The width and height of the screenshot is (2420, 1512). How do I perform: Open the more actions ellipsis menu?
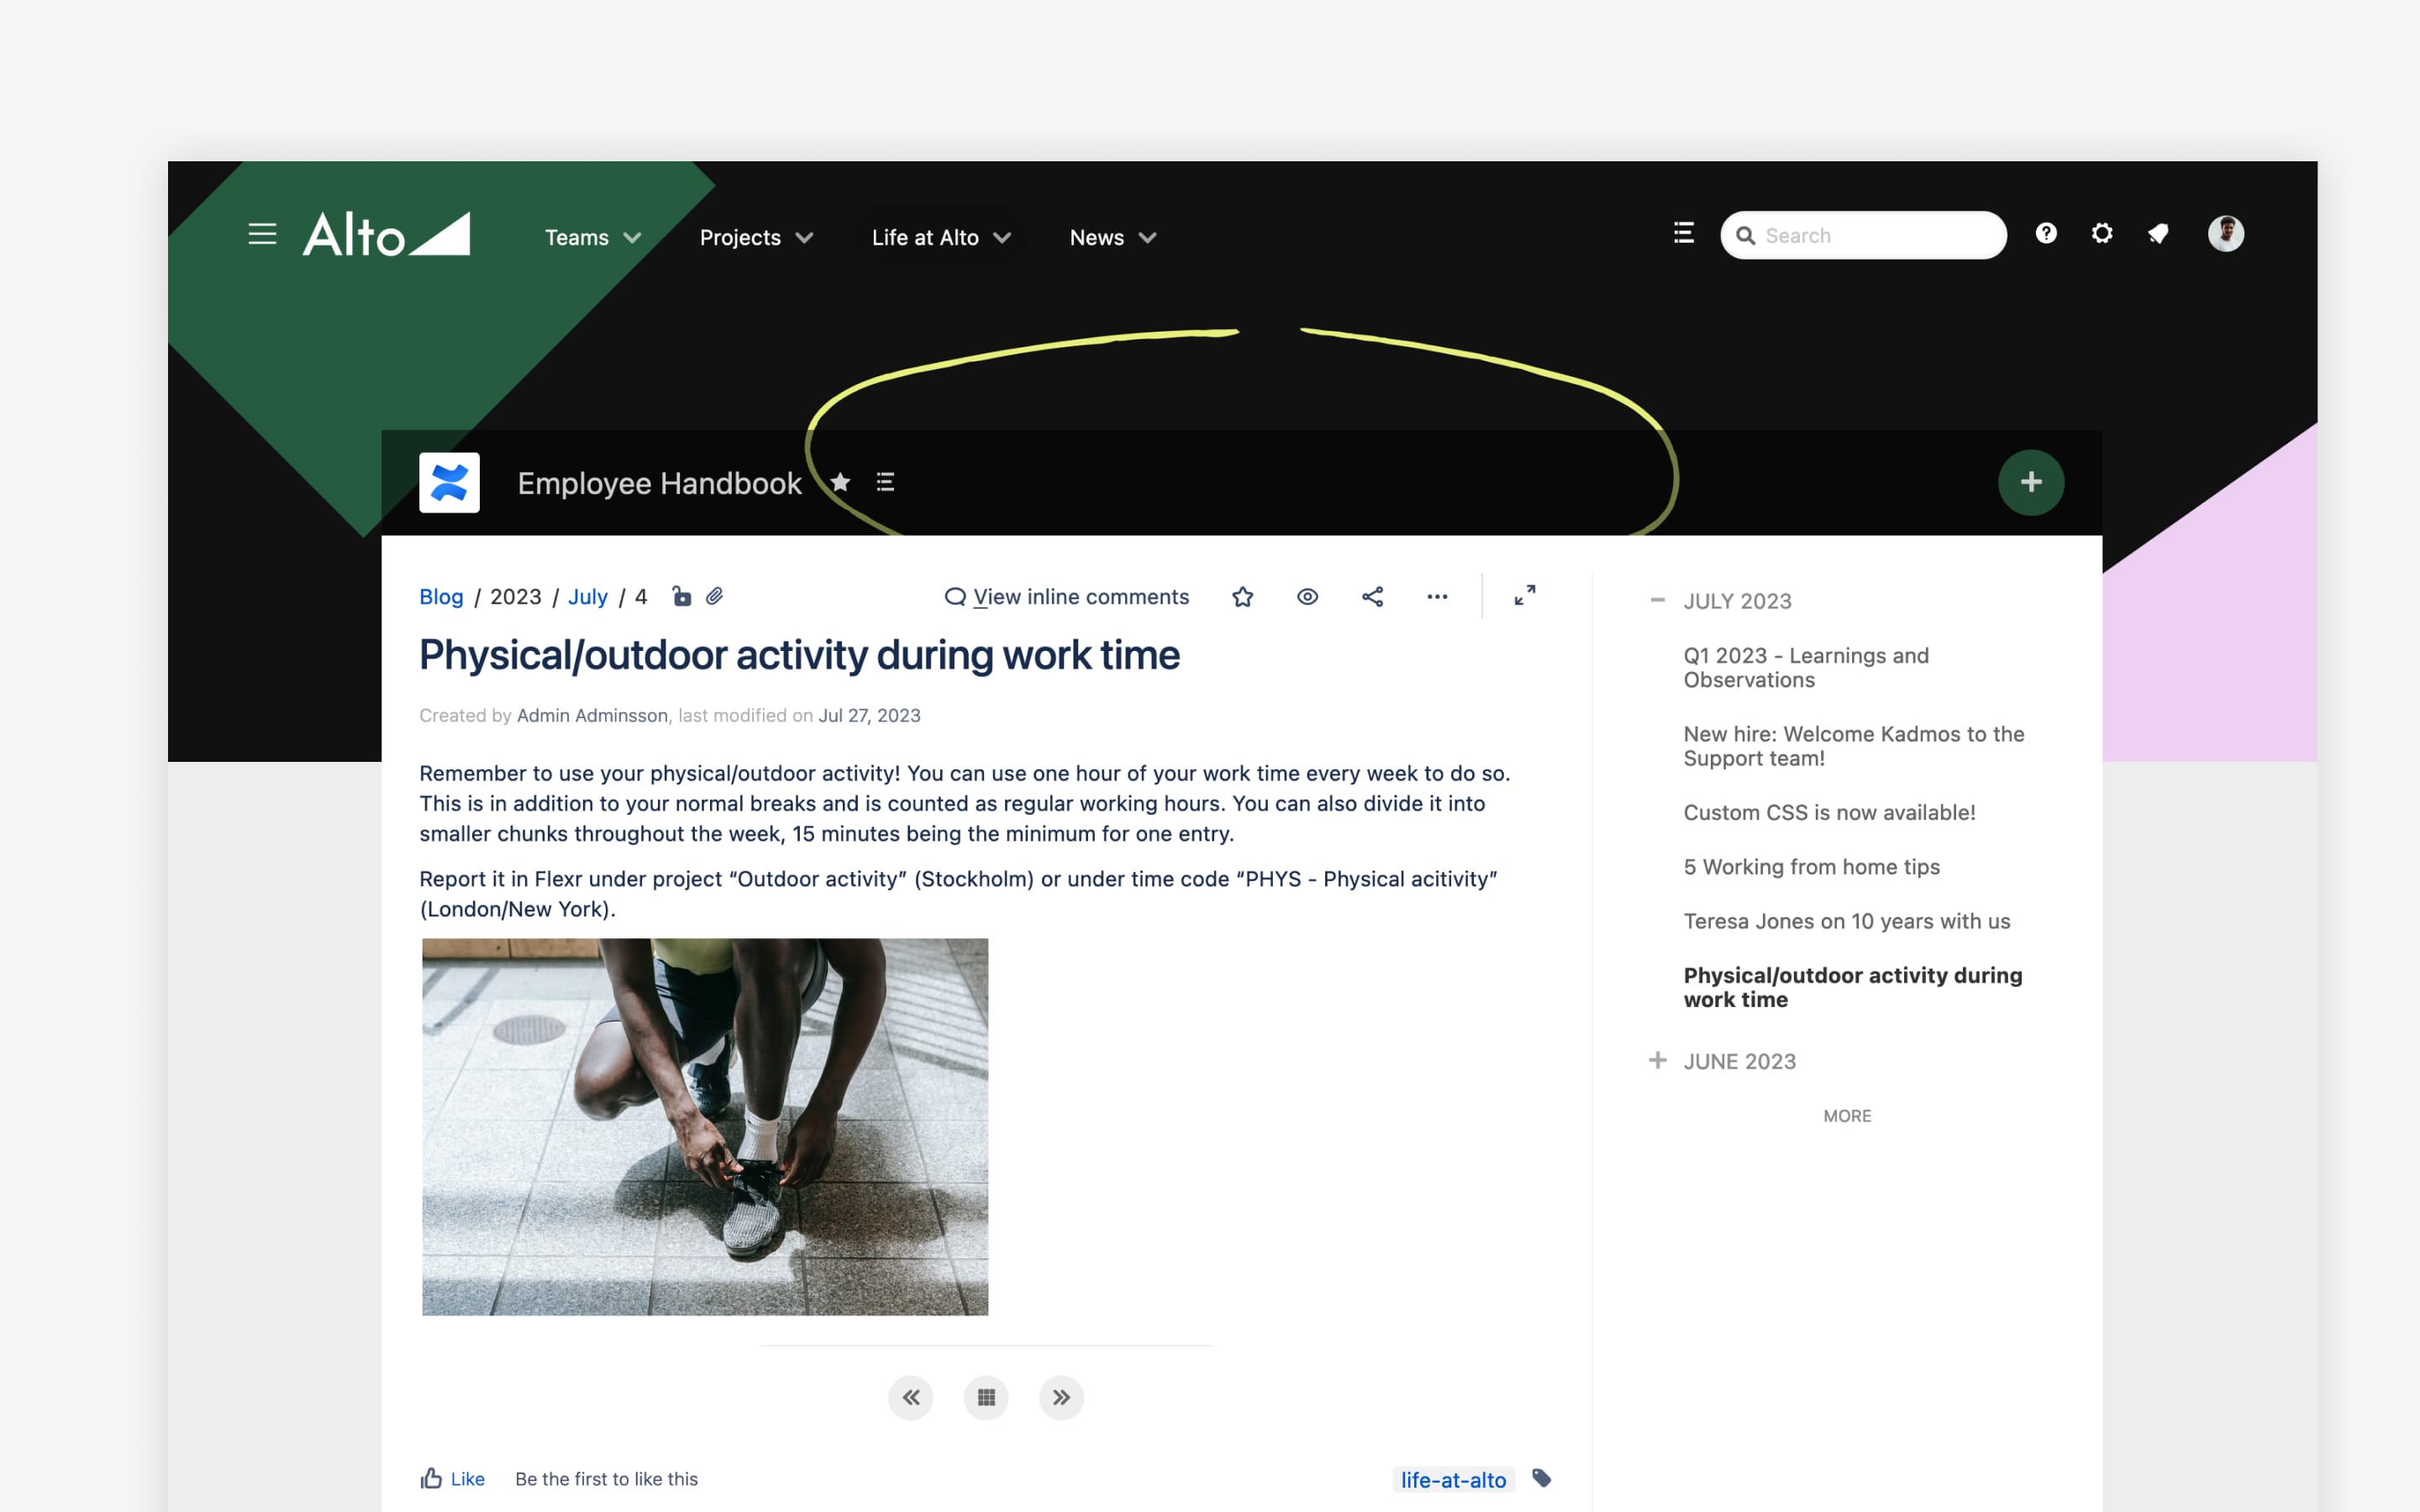point(1437,596)
